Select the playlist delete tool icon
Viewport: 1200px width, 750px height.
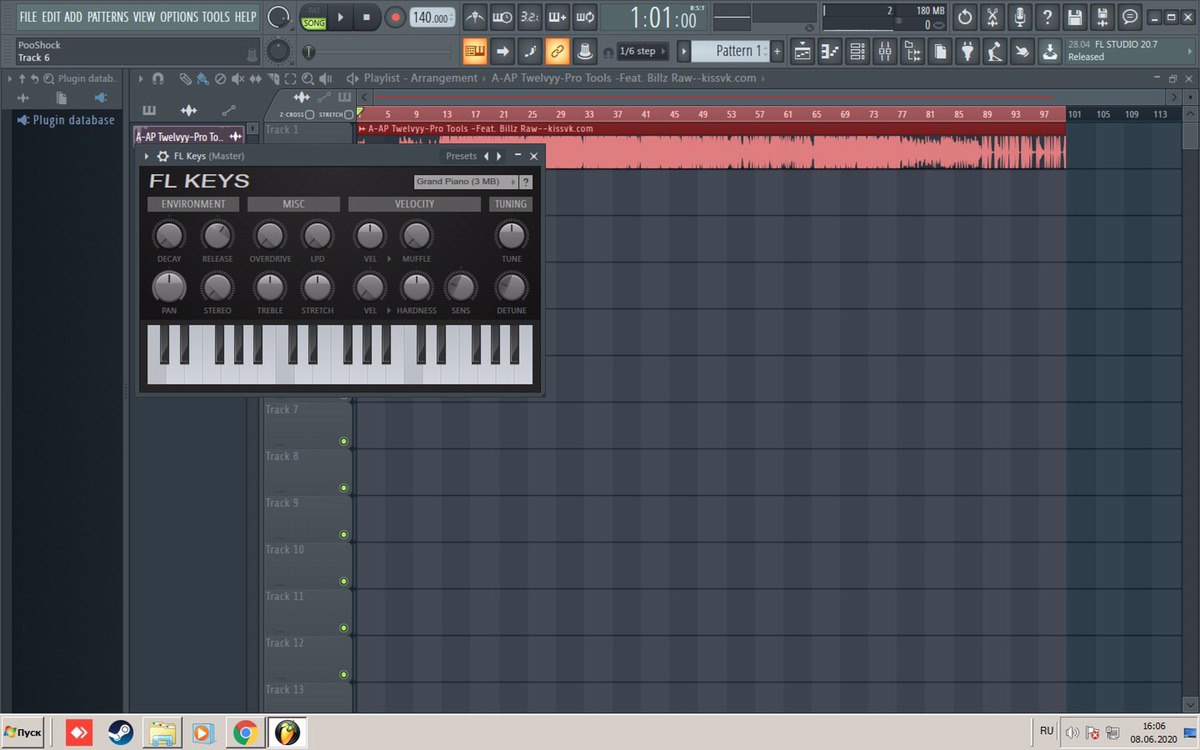(x=220, y=78)
